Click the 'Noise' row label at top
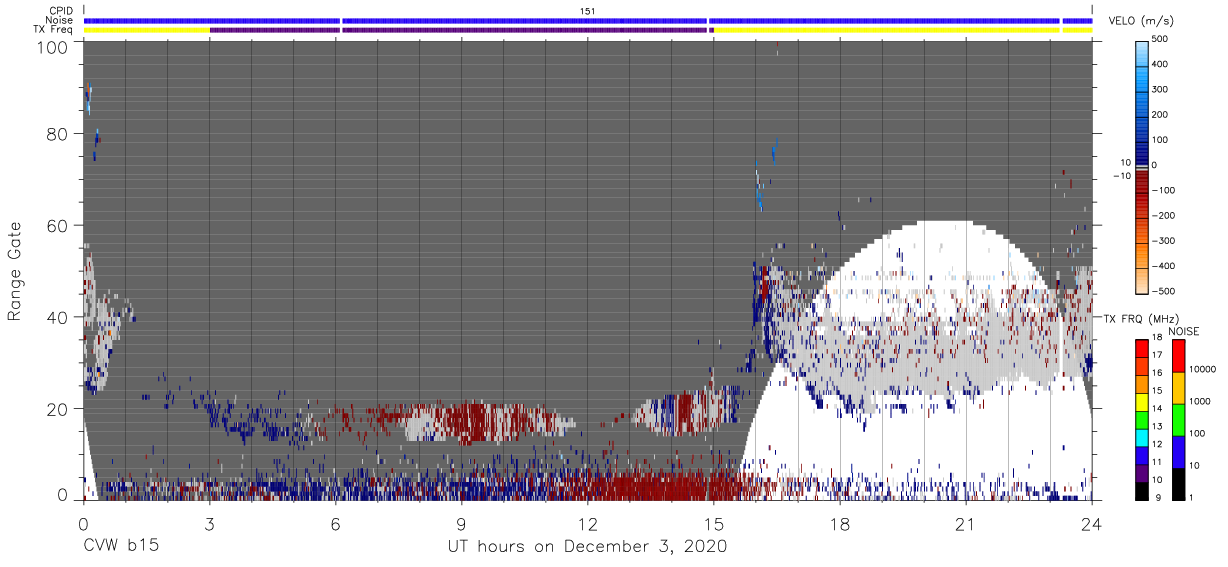This screenshot has height=567, width=1228. tap(58, 20)
